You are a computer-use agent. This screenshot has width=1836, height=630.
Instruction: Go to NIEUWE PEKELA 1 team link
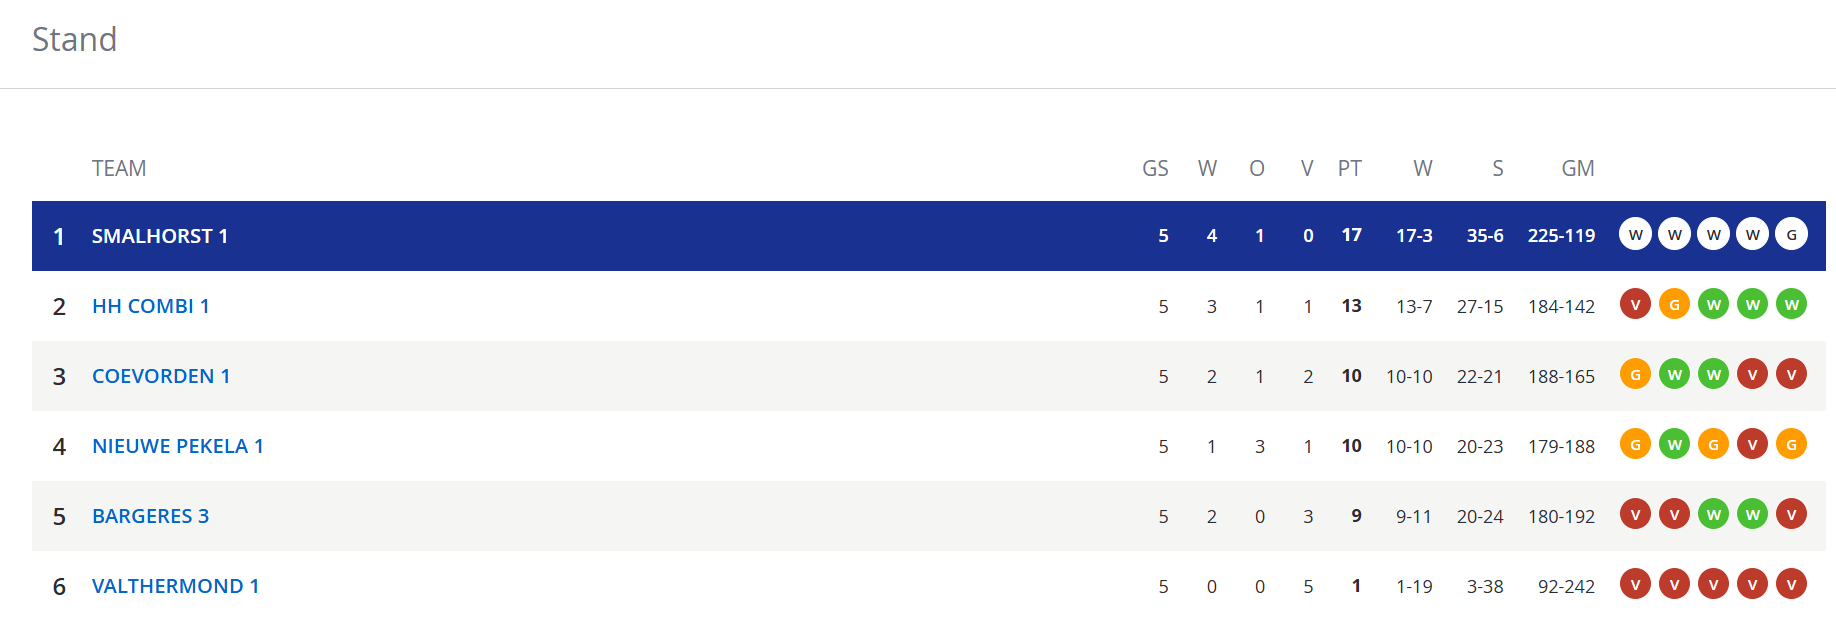pyautogui.click(x=178, y=446)
